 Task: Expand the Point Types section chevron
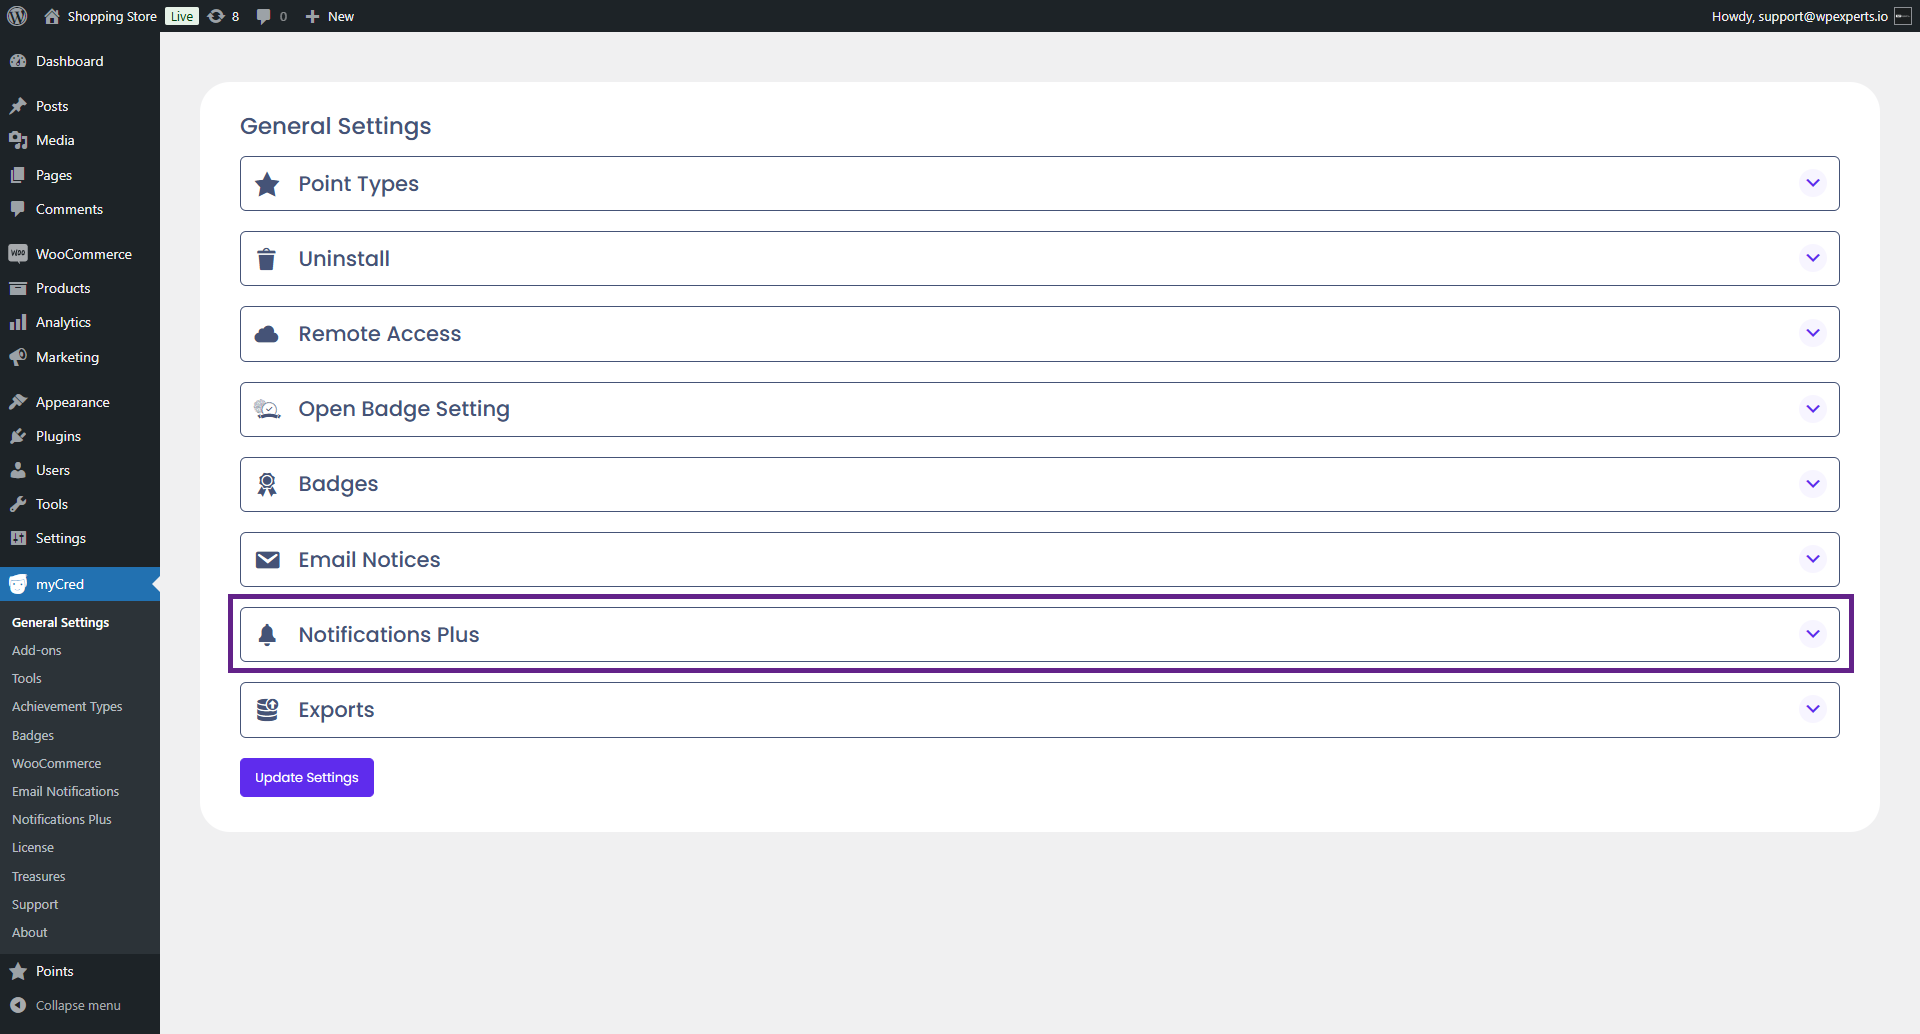tap(1812, 183)
